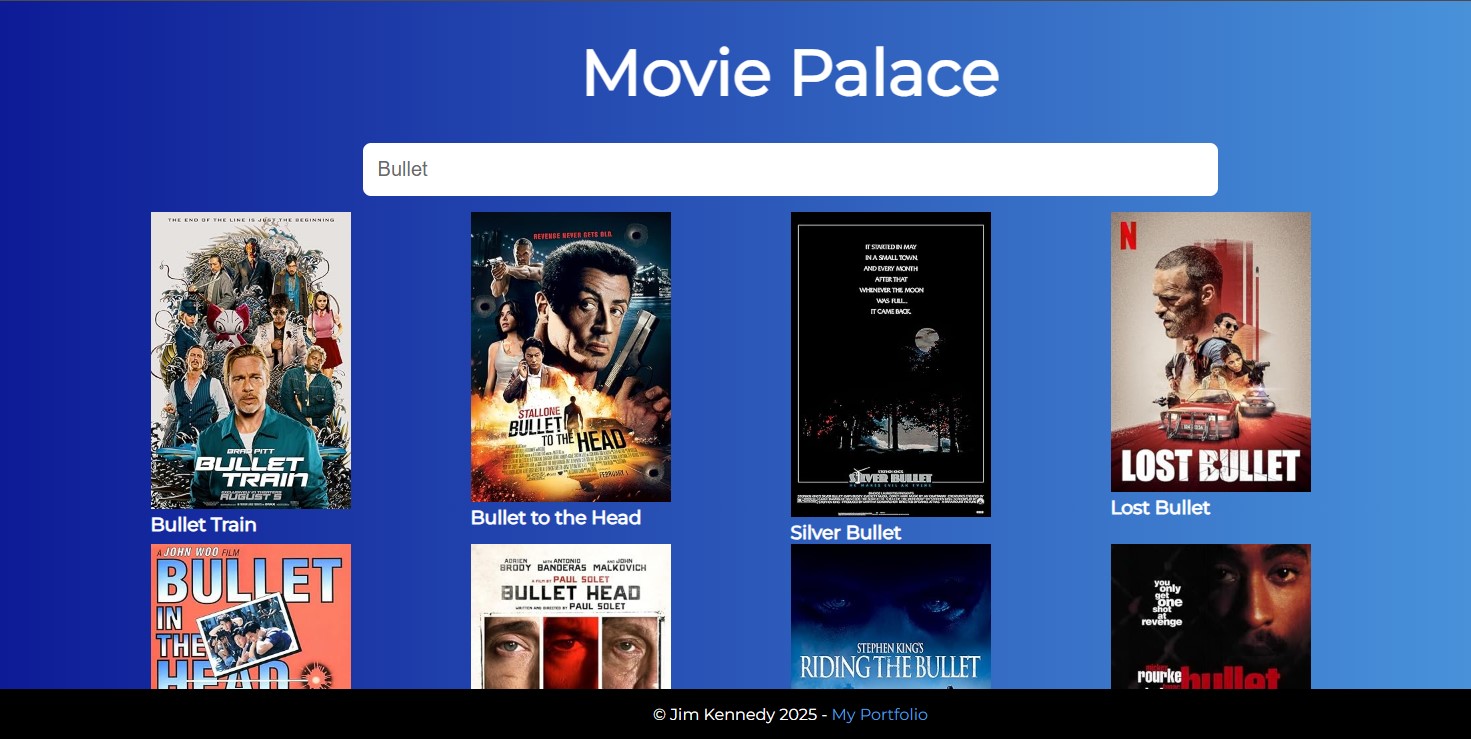
Task: Open the Lost Bullet Netflix poster
Action: tap(1211, 352)
